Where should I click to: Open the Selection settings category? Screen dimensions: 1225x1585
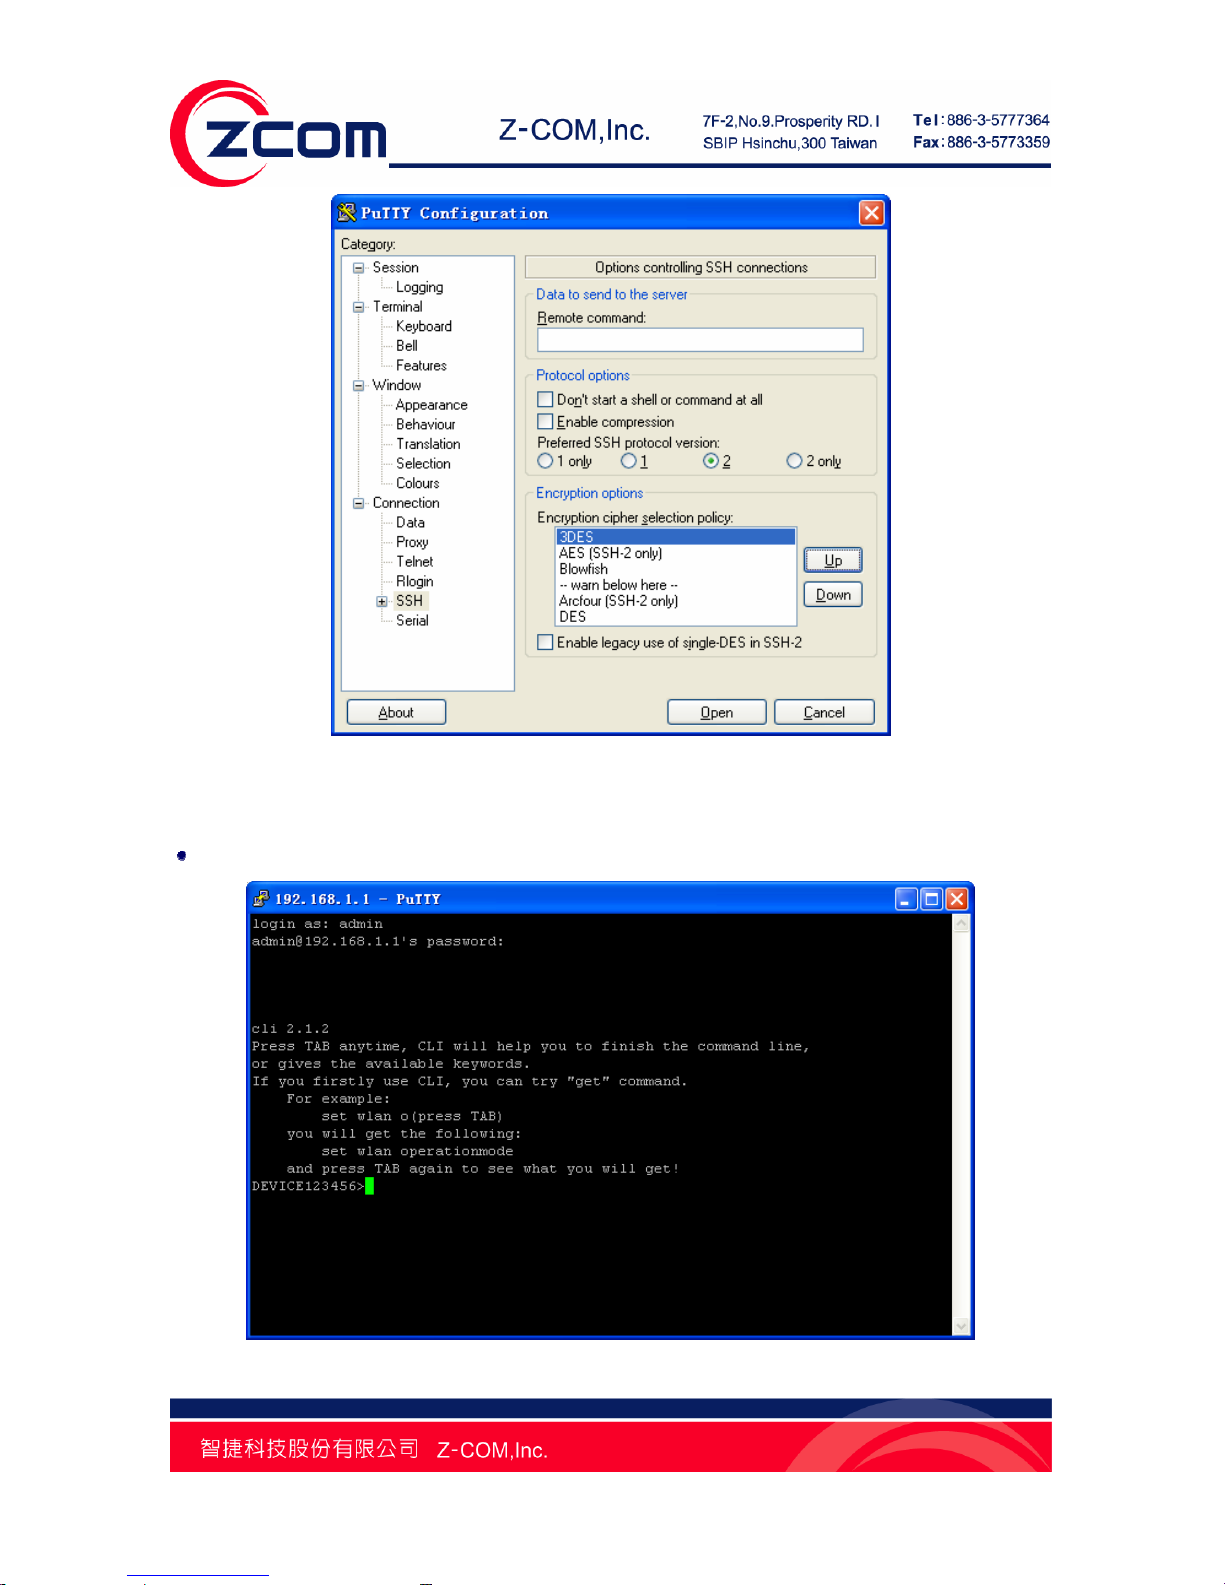pyautogui.click(x=423, y=463)
